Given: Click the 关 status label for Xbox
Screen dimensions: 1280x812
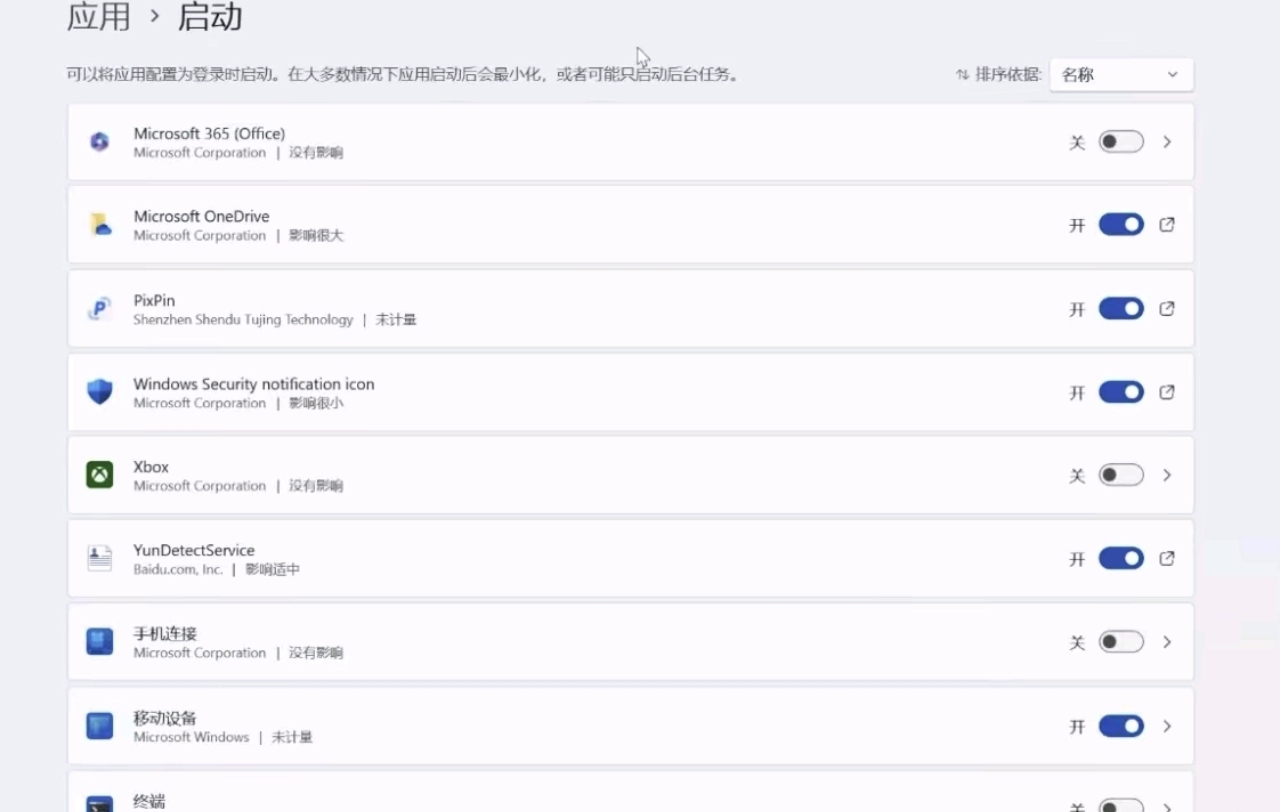Looking at the screenshot, I should point(1077,476).
